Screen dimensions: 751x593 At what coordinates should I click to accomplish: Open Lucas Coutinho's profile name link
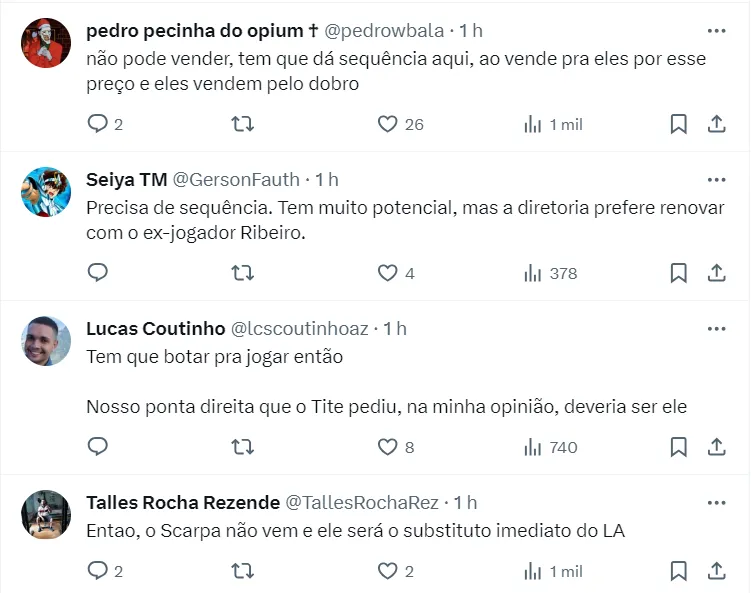[x=155, y=328]
